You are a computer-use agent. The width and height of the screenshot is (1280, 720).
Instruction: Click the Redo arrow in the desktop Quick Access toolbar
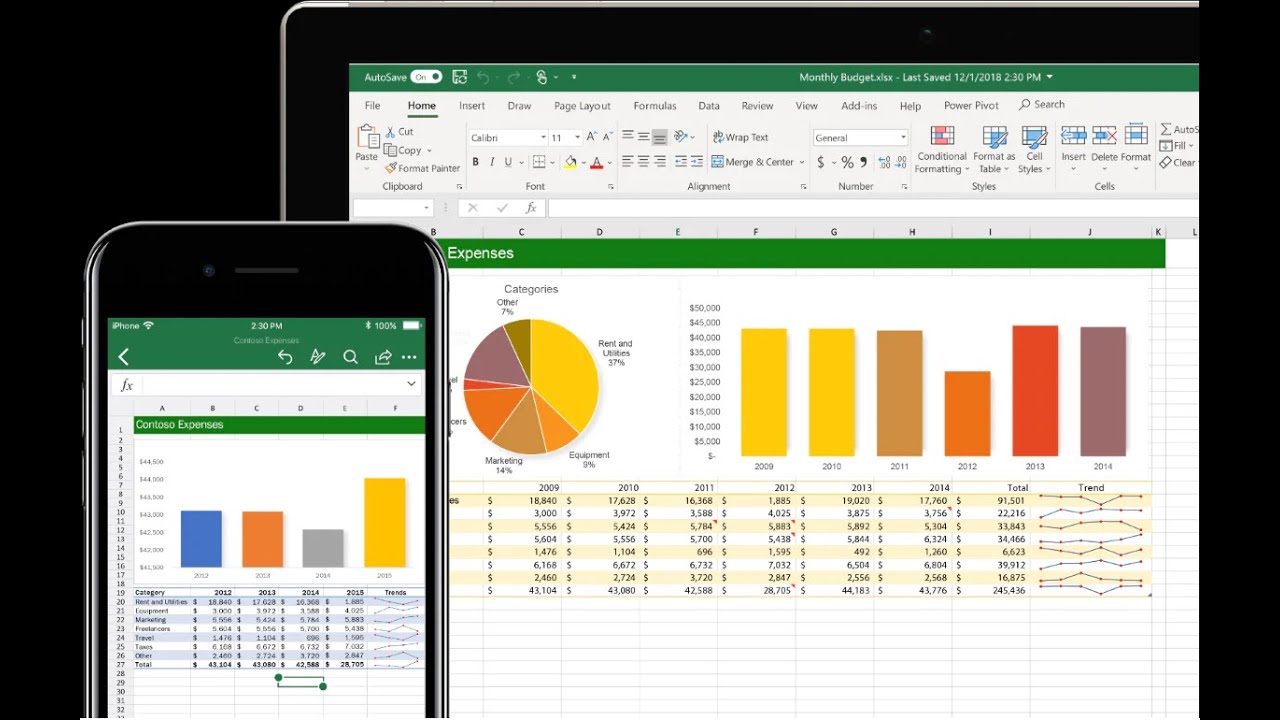click(513, 77)
